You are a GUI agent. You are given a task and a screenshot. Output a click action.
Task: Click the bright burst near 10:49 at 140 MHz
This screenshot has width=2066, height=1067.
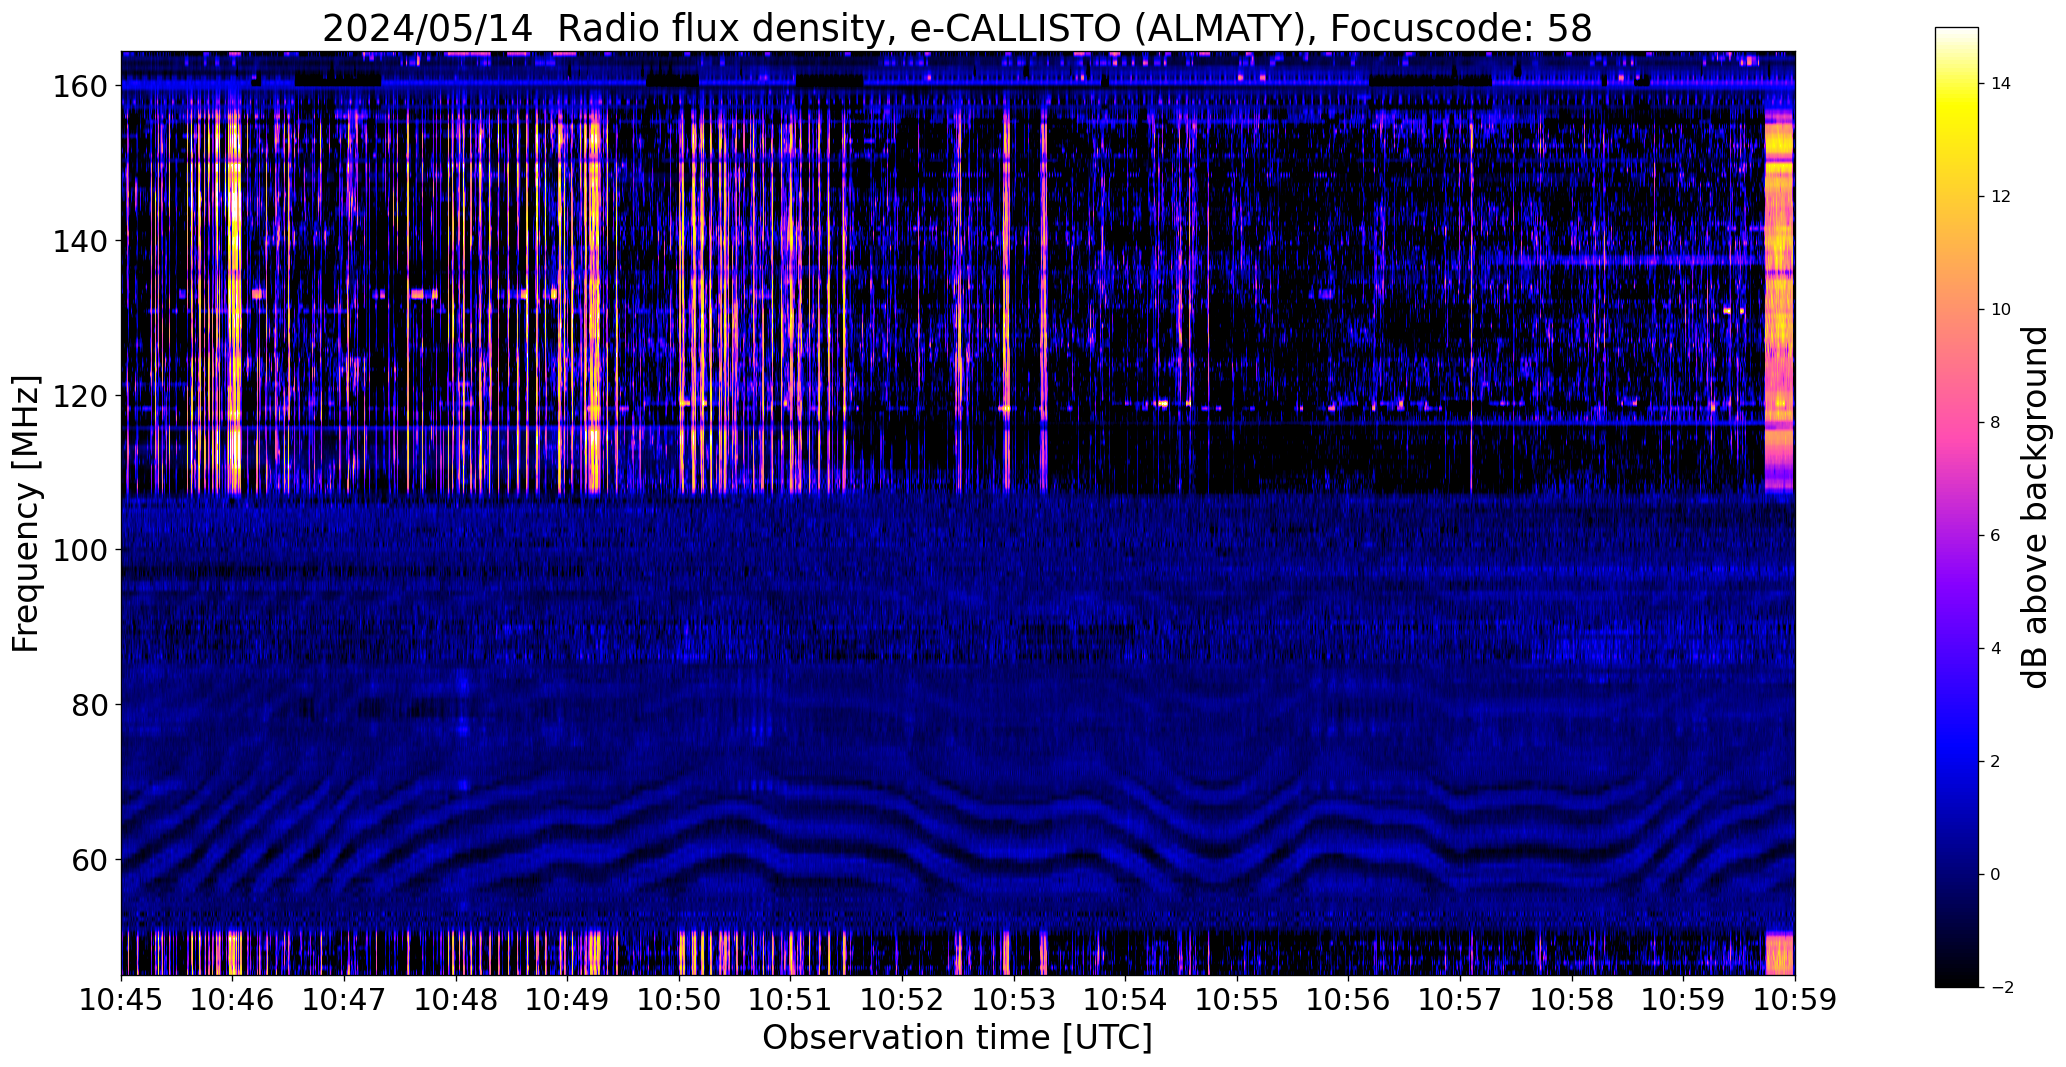pyautogui.click(x=594, y=240)
